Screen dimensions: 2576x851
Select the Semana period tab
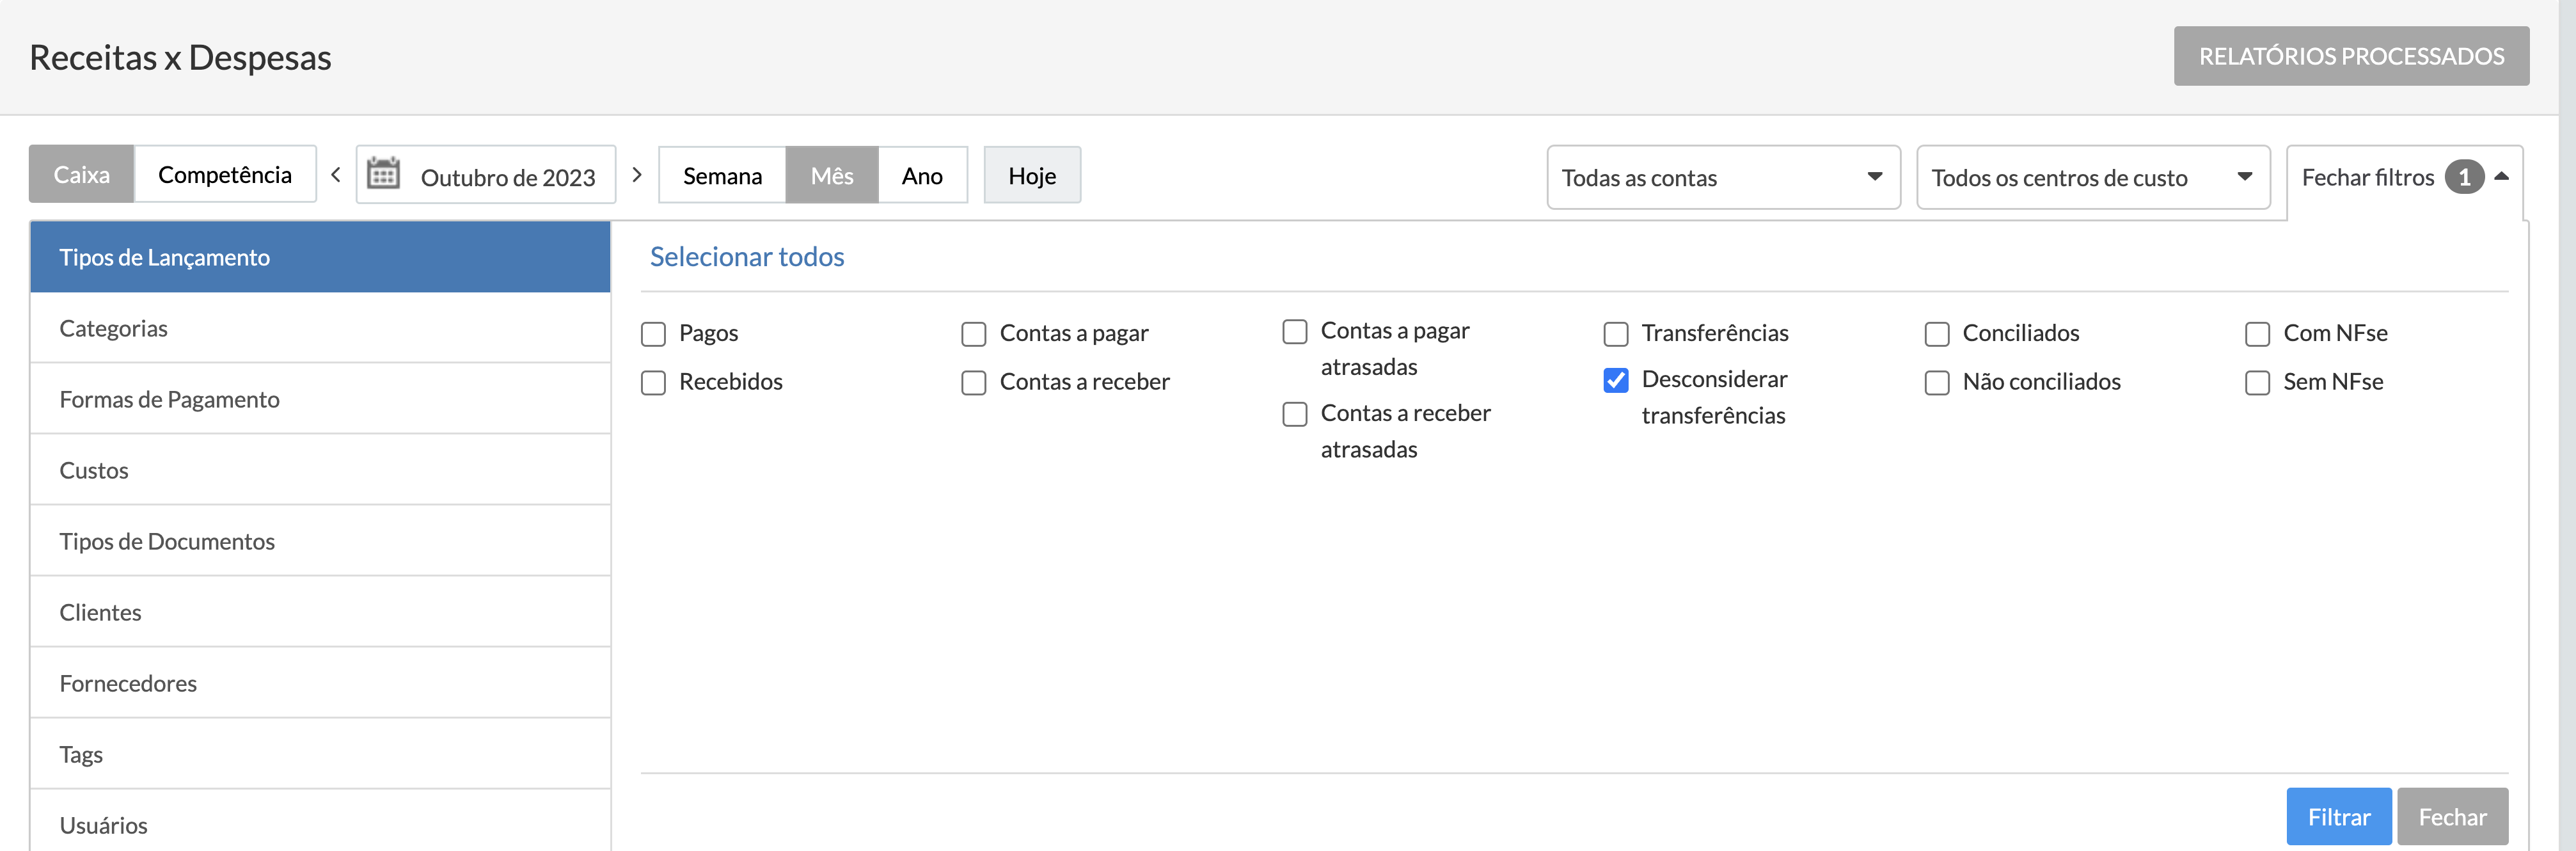(x=722, y=176)
